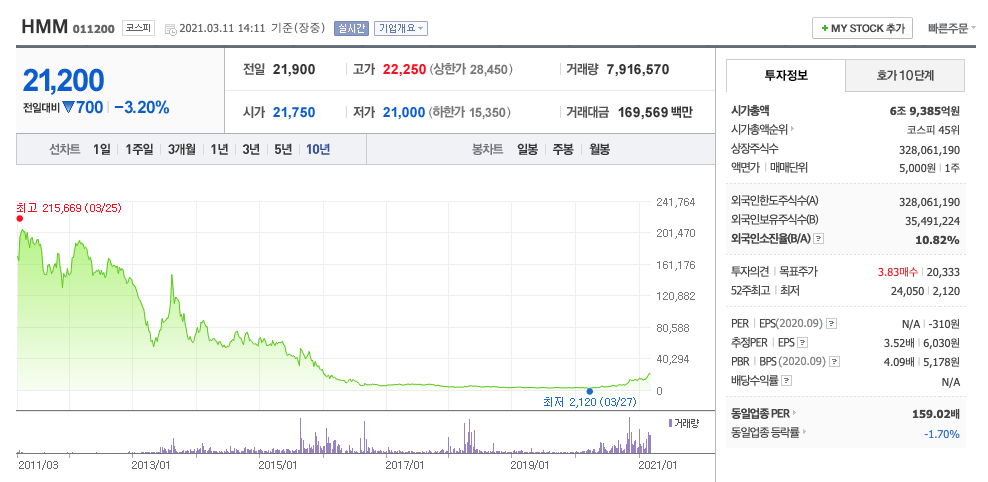The image size is (988, 482).
Task: Click the 10.82% foreign ownership ratio
Action: [x=939, y=239]
